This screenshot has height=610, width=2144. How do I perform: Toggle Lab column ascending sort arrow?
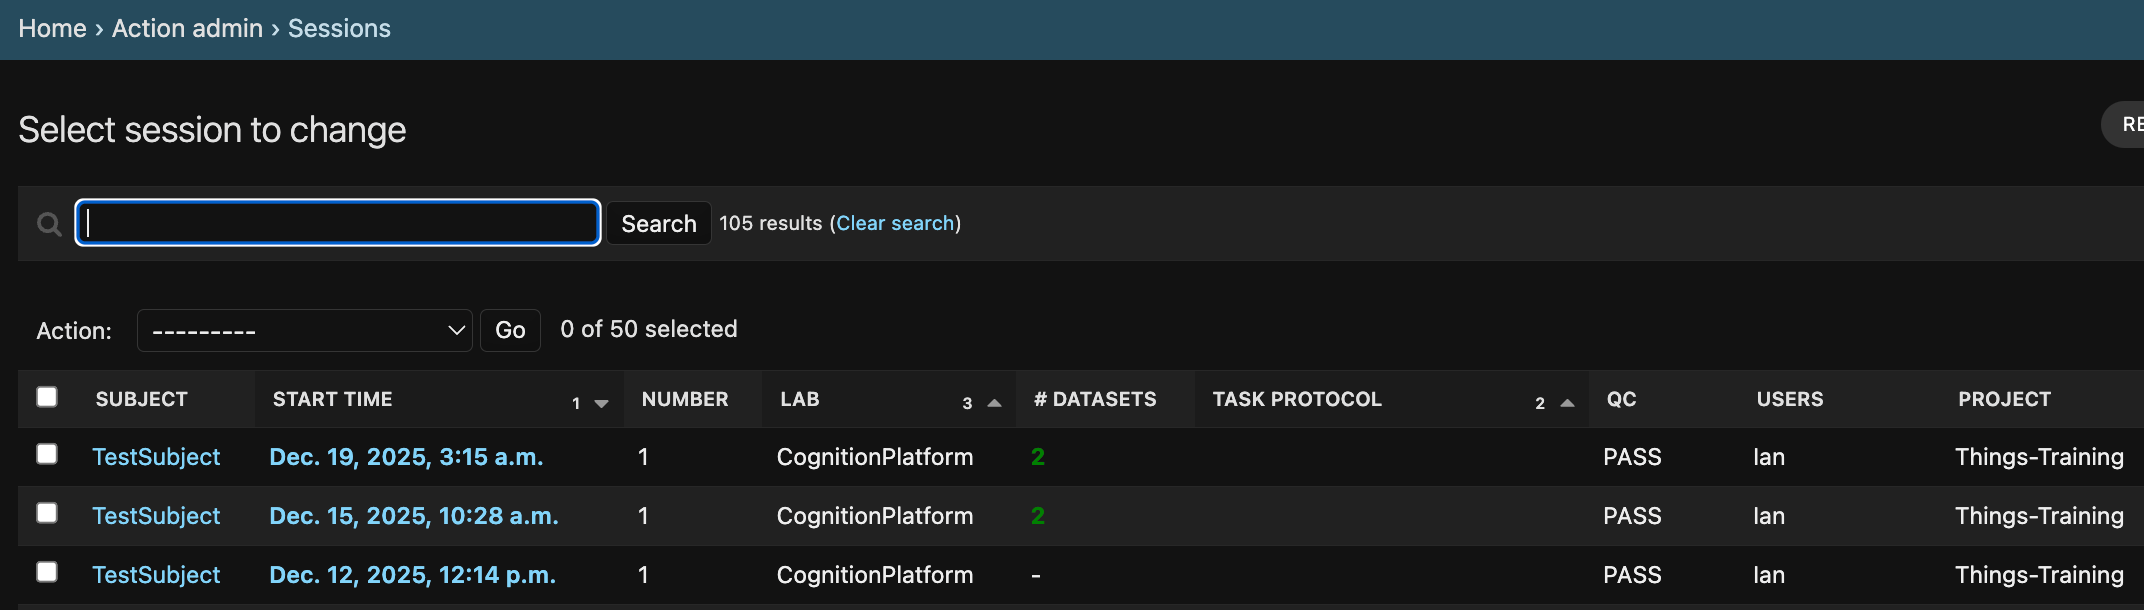click(994, 403)
